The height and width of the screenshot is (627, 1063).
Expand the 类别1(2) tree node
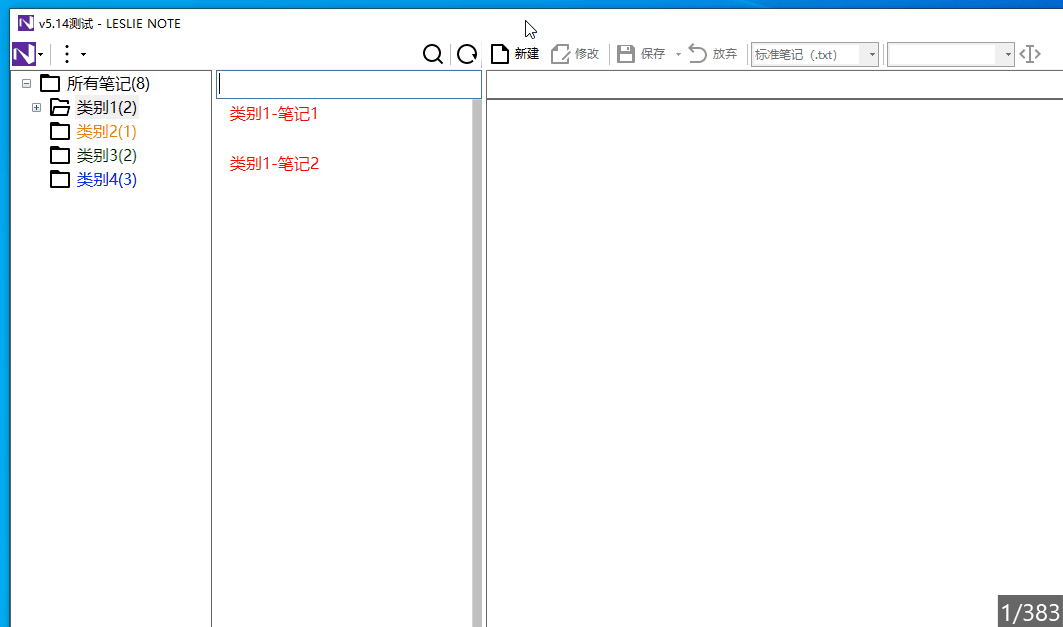tap(37, 107)
